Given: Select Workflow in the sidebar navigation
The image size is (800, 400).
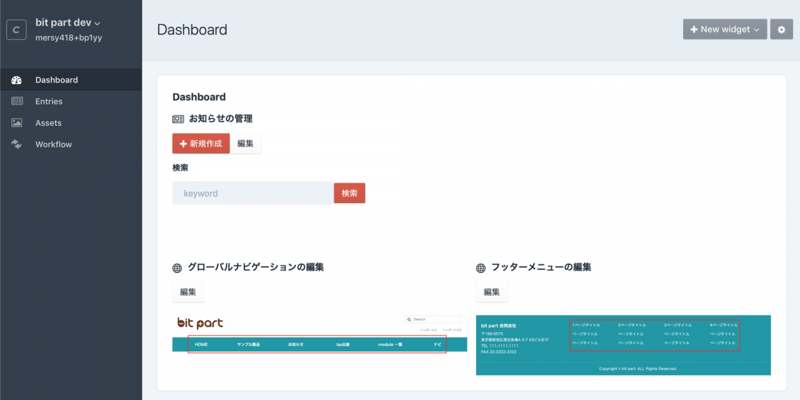Looking at the screenshot, I should tap(53, 144).
